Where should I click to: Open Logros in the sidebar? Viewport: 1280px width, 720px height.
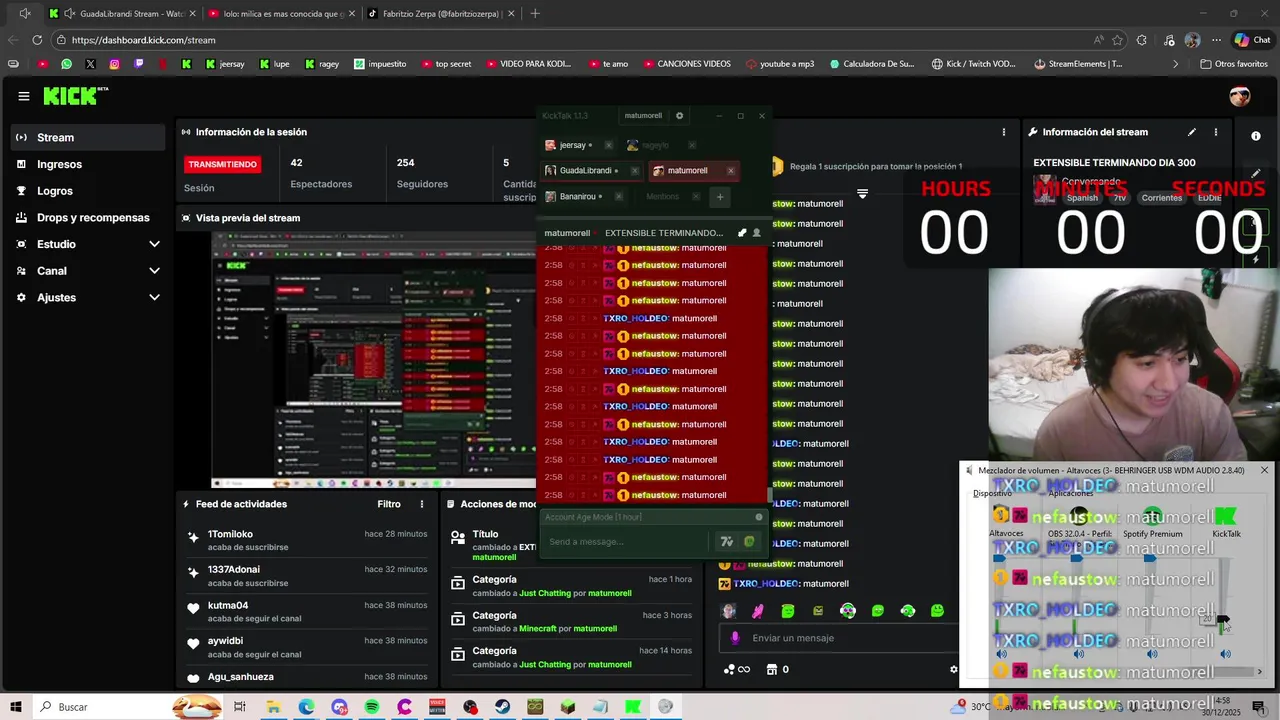pyautogui.click(x=88, y=191)
